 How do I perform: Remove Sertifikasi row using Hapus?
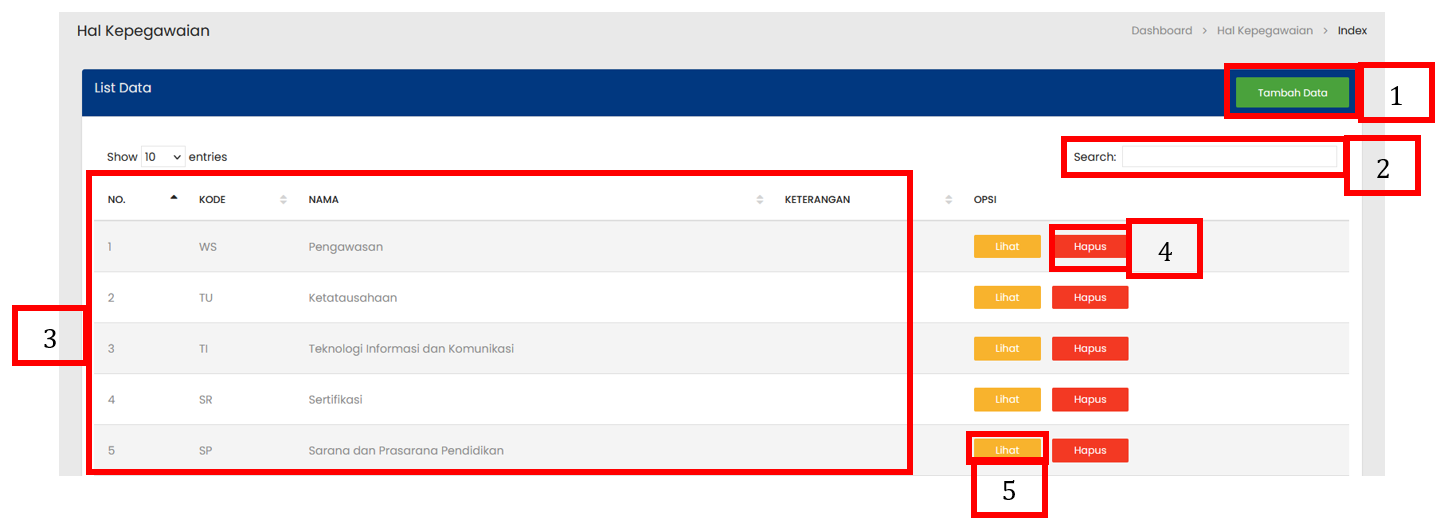tap(1090, 400)
